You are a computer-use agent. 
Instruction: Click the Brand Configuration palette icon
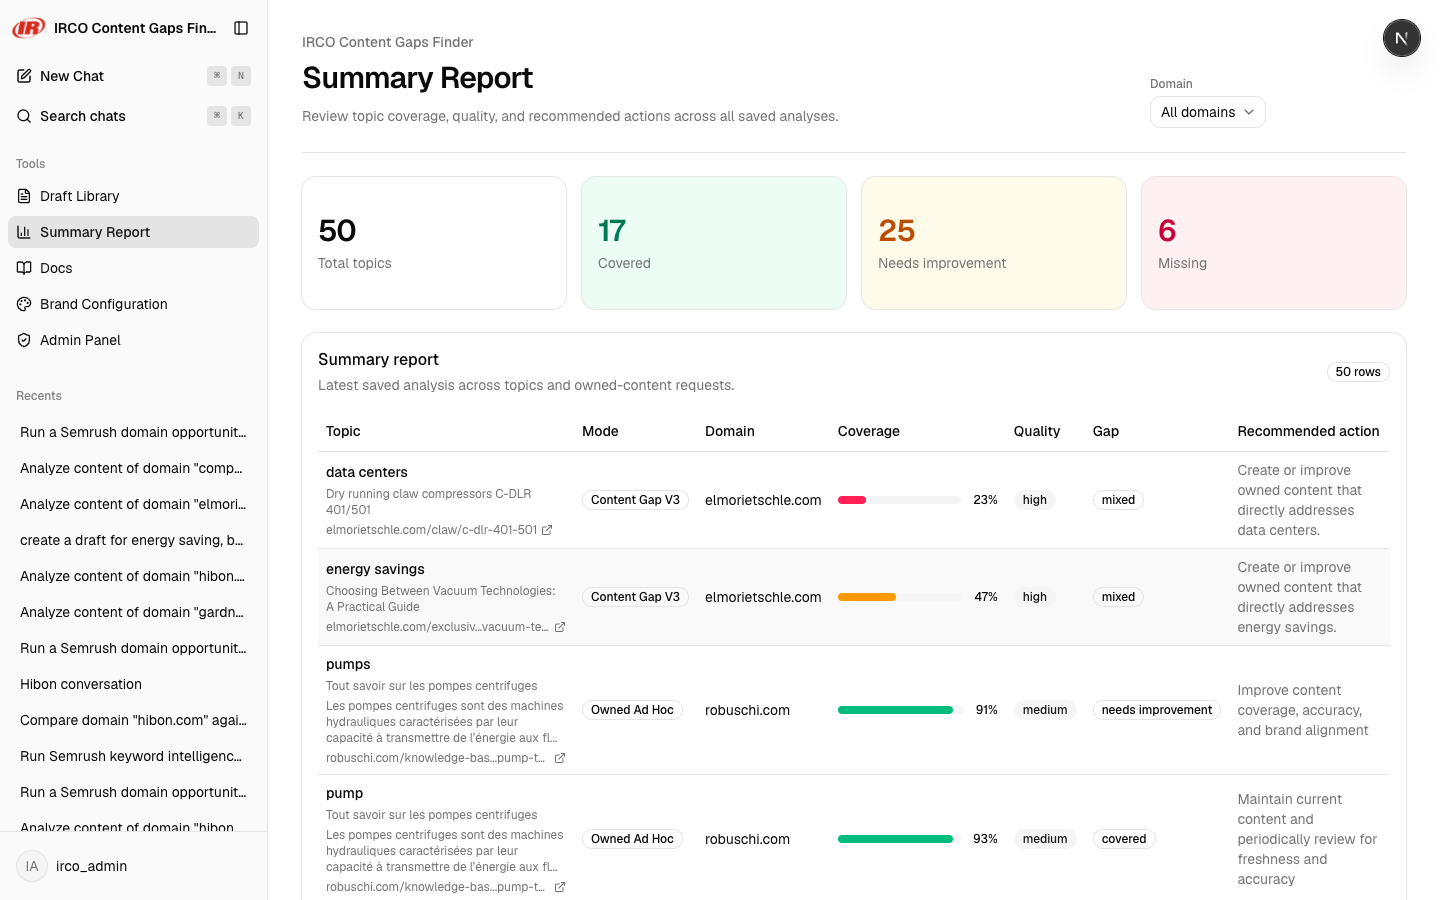[24, 304]
